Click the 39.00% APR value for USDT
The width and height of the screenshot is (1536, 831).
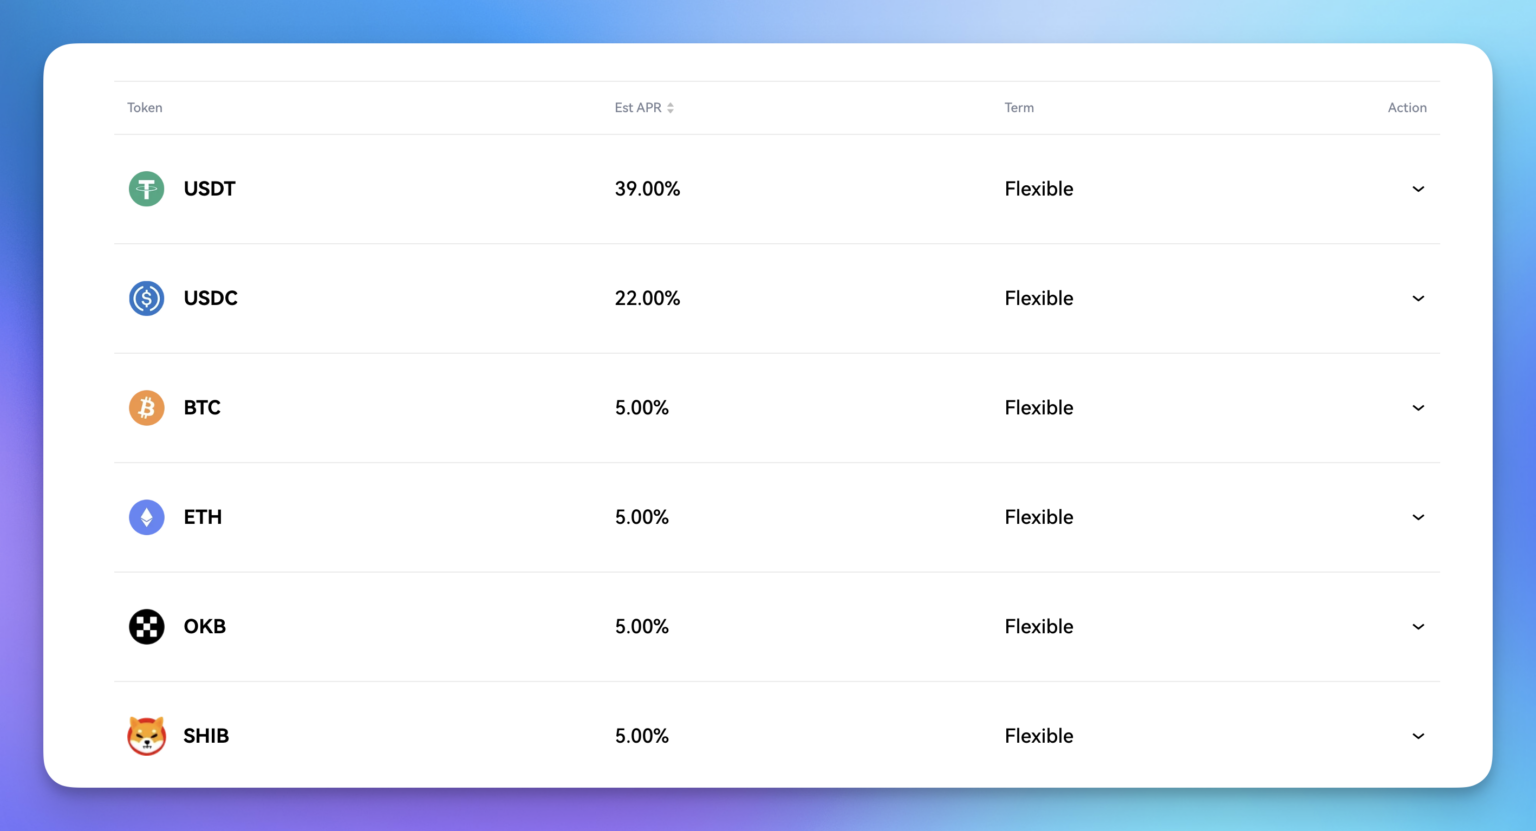click(647, 188)
